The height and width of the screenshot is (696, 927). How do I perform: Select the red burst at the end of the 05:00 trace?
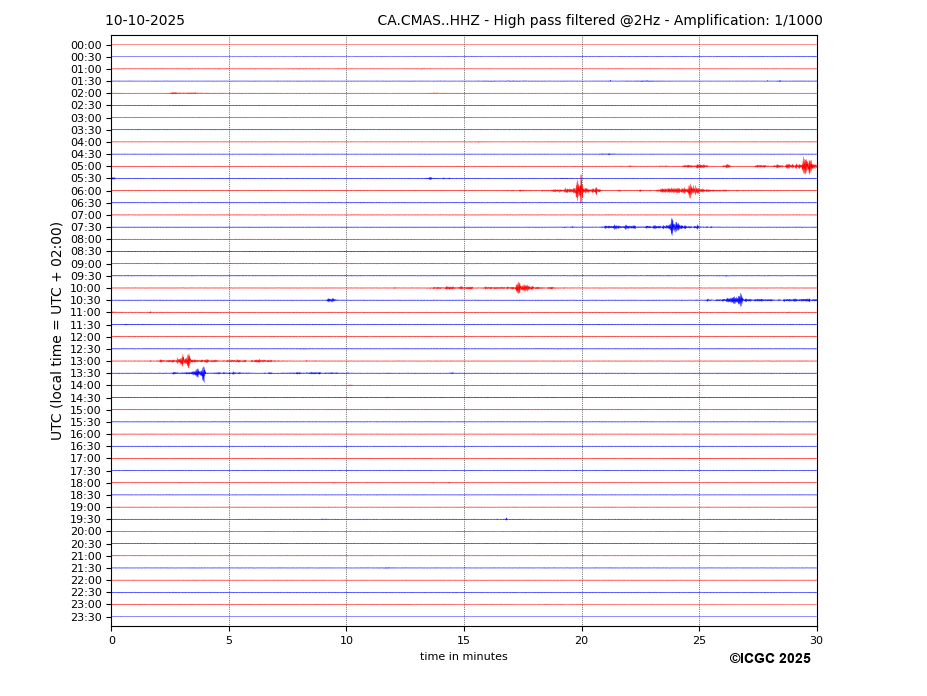806,166
